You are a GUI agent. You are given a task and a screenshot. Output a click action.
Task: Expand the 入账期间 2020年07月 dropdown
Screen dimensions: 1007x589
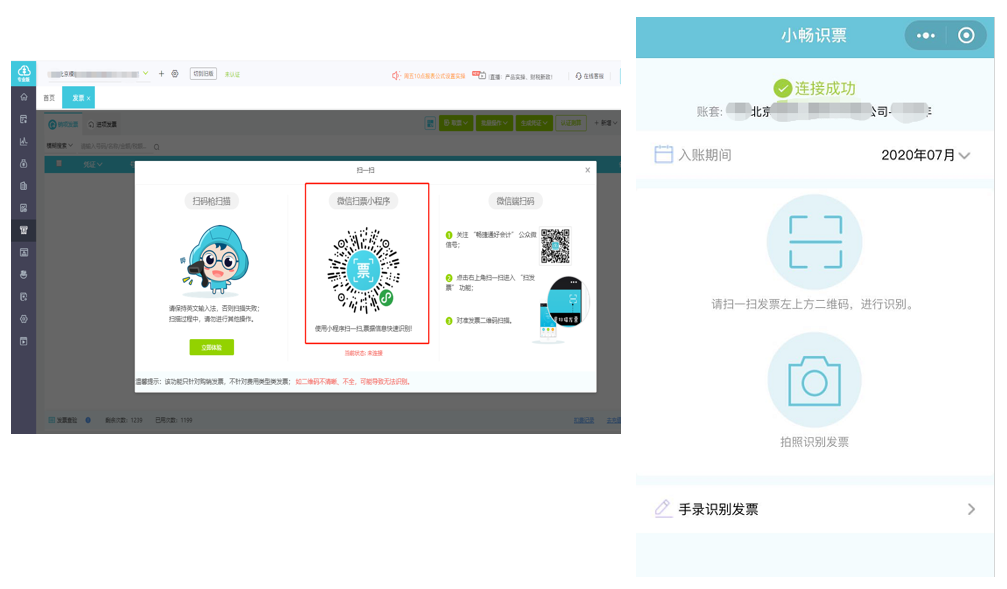(x=925, y=155)
